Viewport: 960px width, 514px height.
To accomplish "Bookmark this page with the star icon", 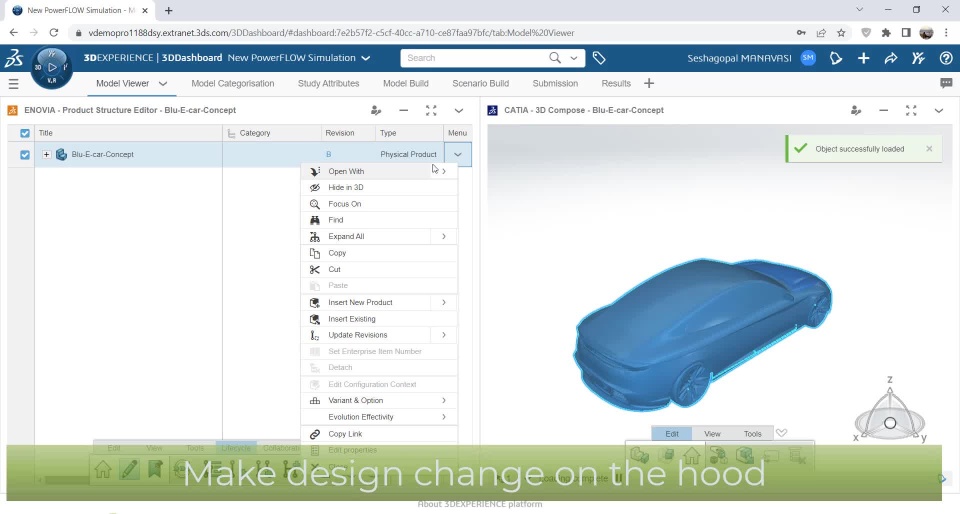I will (x=841, y=32).
